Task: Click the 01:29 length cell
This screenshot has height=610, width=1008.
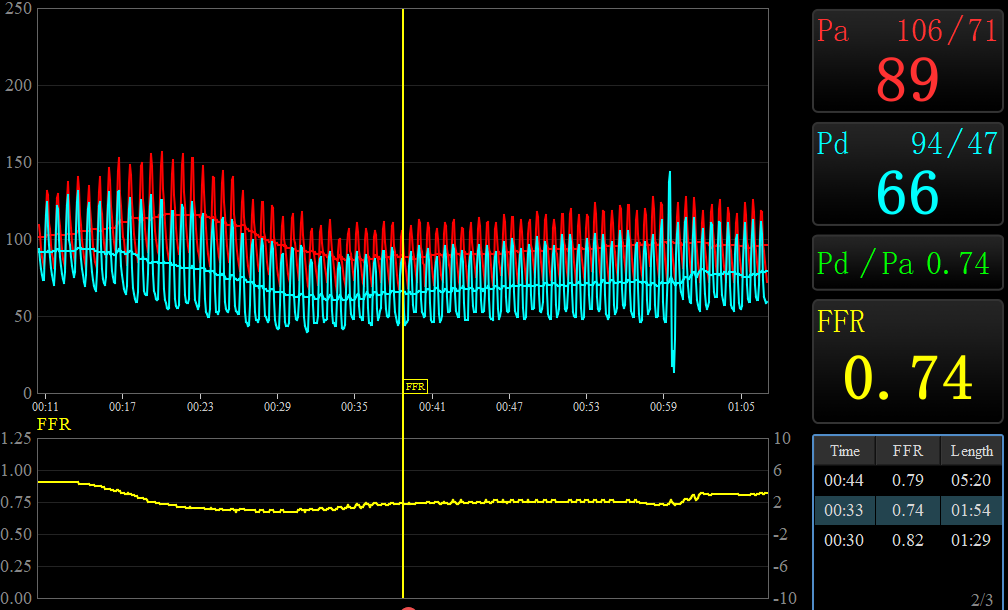Action: [971, 541]
